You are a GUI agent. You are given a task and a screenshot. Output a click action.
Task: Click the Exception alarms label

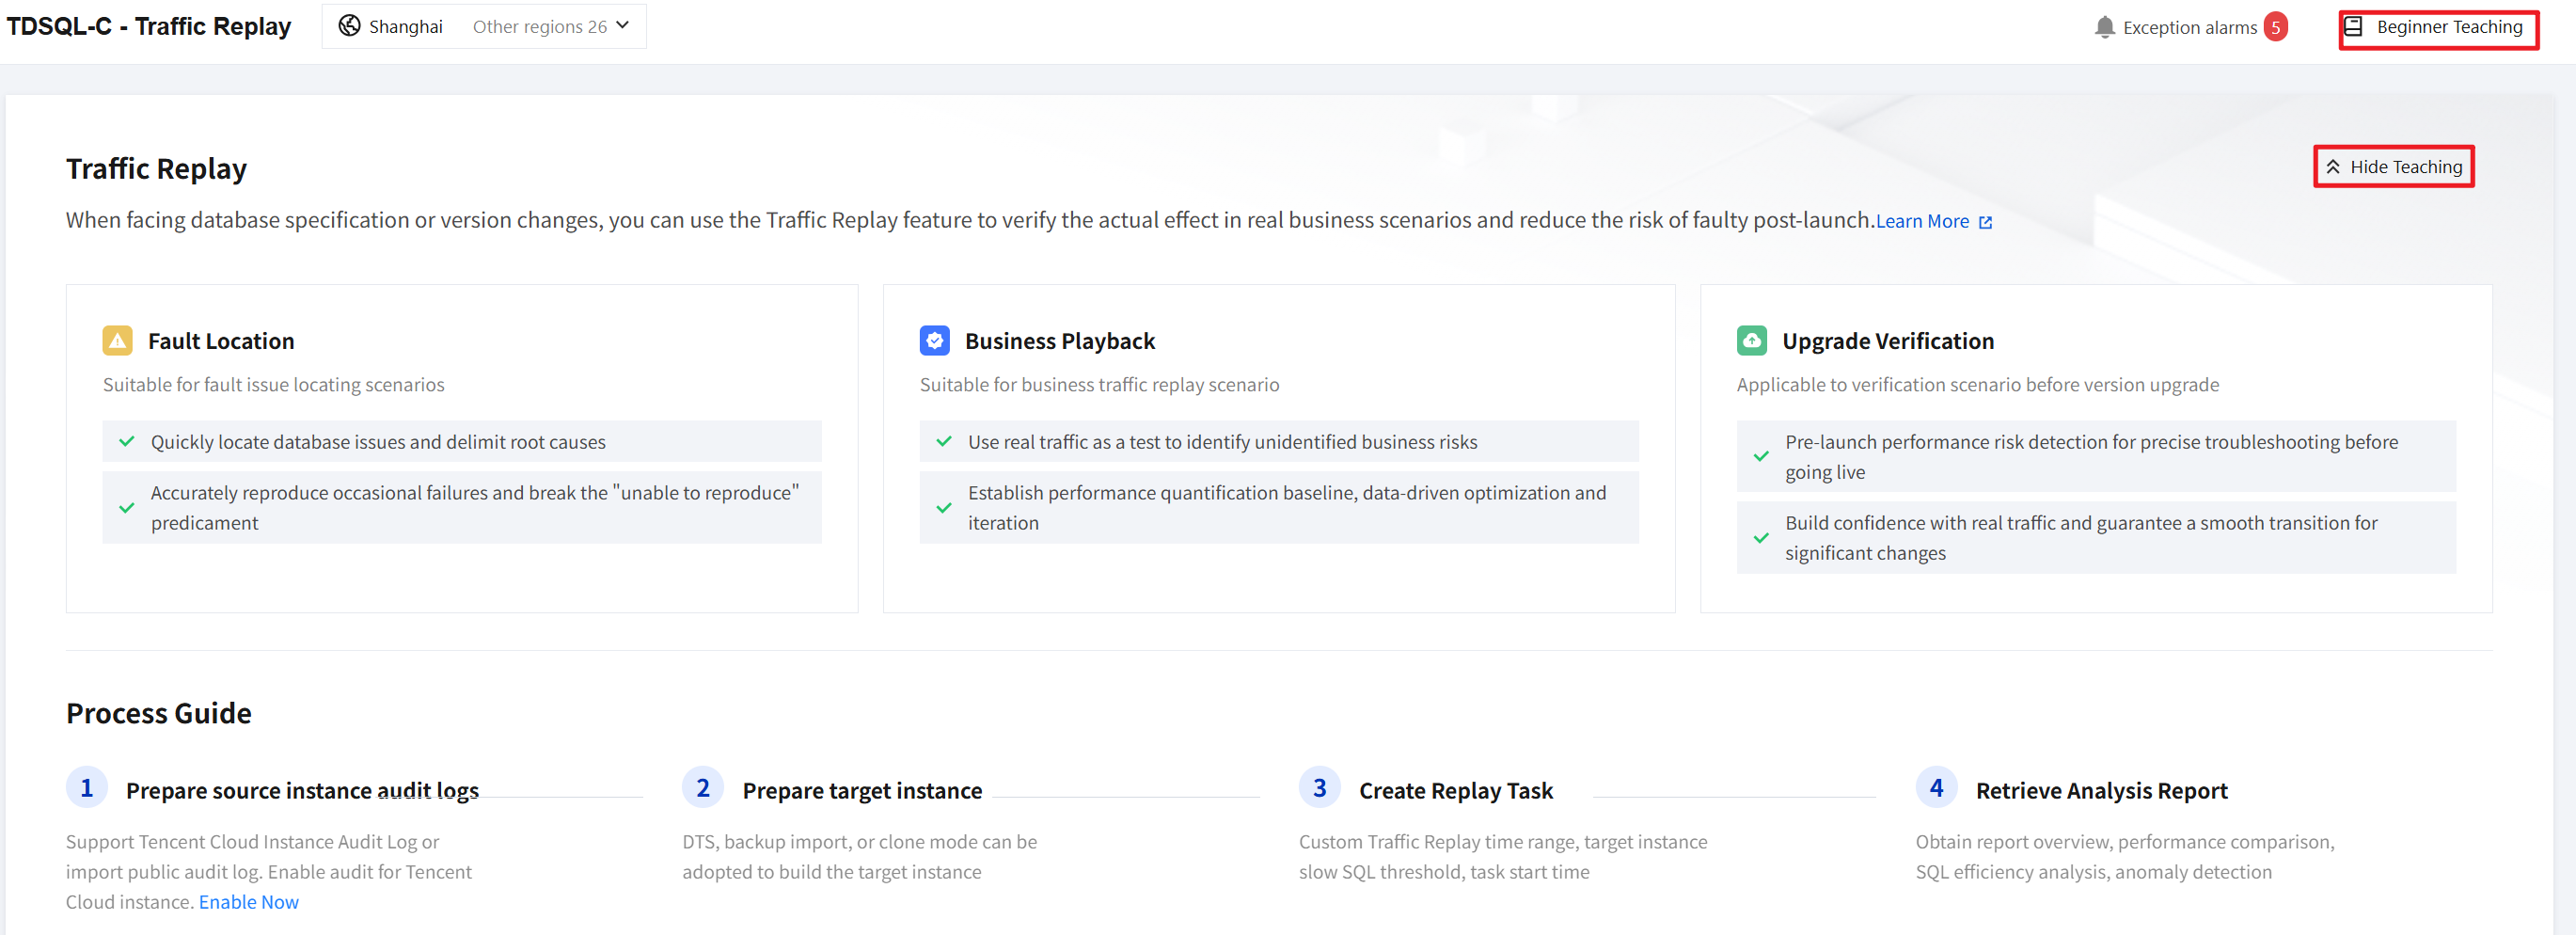point(2189,27)
